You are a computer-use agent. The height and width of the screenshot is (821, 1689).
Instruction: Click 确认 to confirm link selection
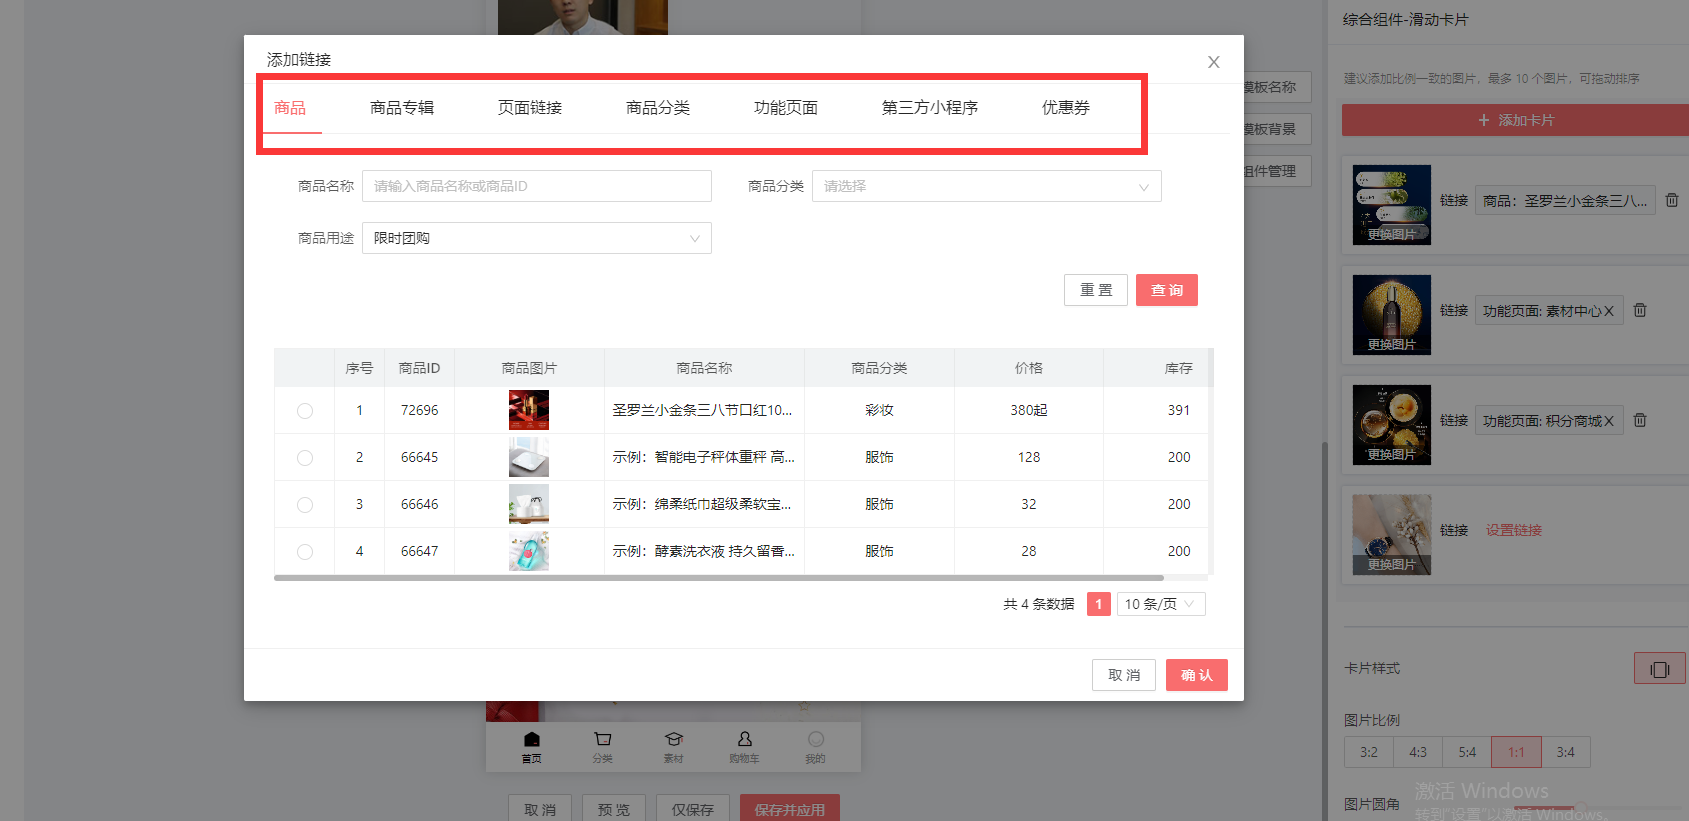tap(1196, 676)
